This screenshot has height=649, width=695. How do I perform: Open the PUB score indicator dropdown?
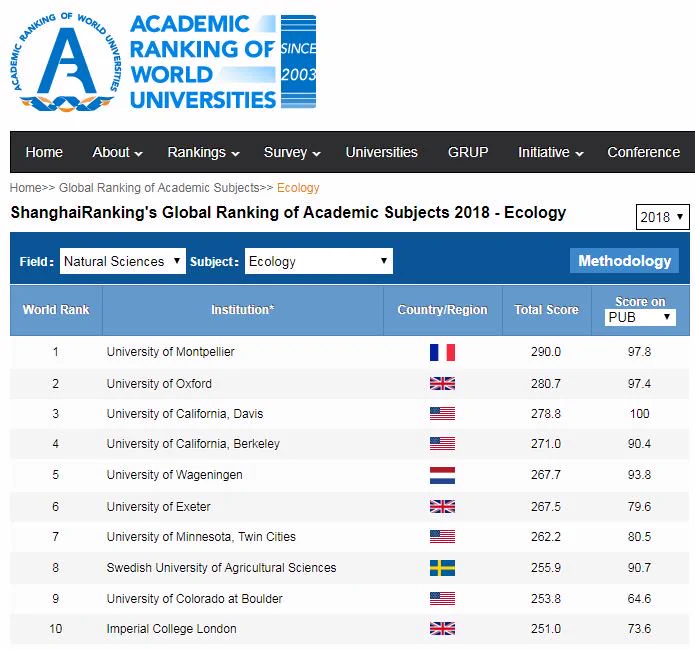(640, 317)
